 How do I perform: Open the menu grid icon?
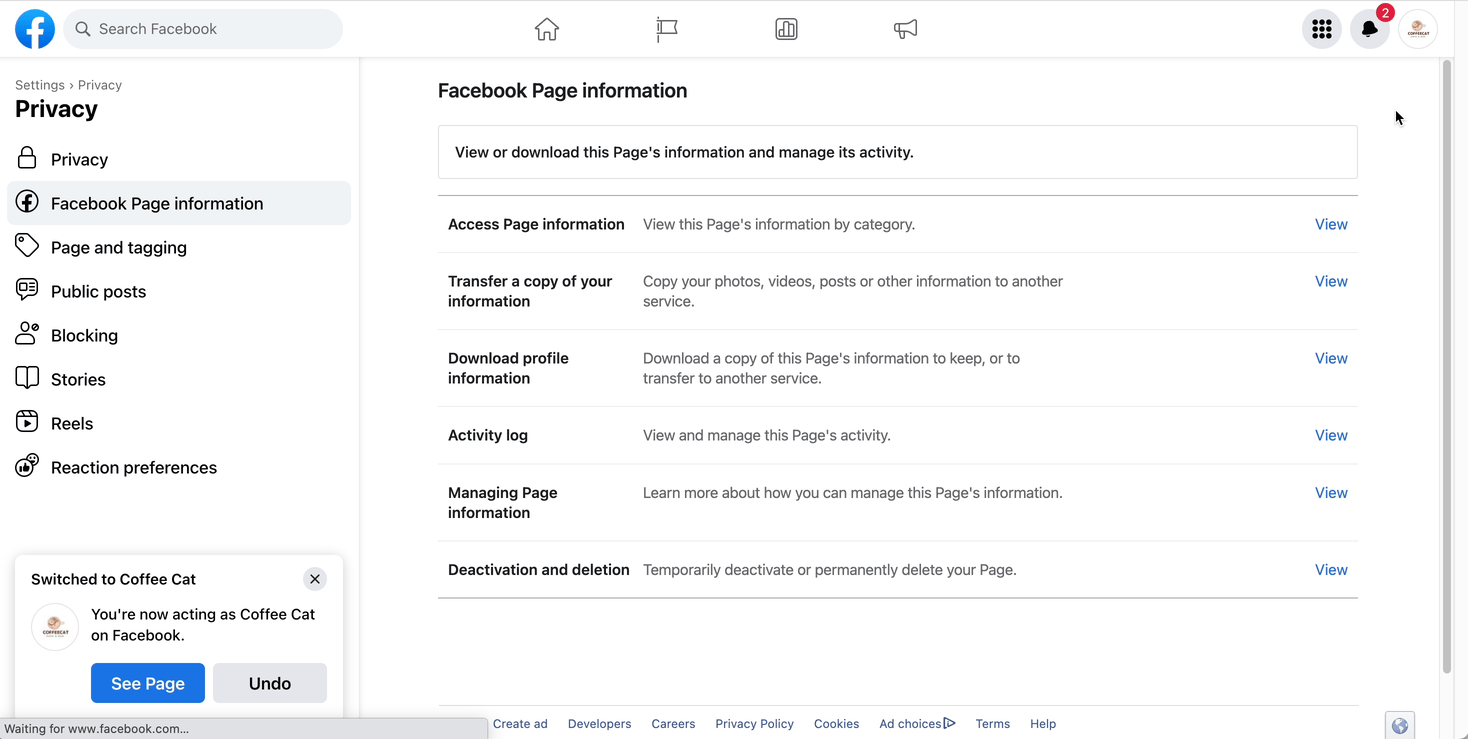pyautogui.click(x=1322, y=29)
